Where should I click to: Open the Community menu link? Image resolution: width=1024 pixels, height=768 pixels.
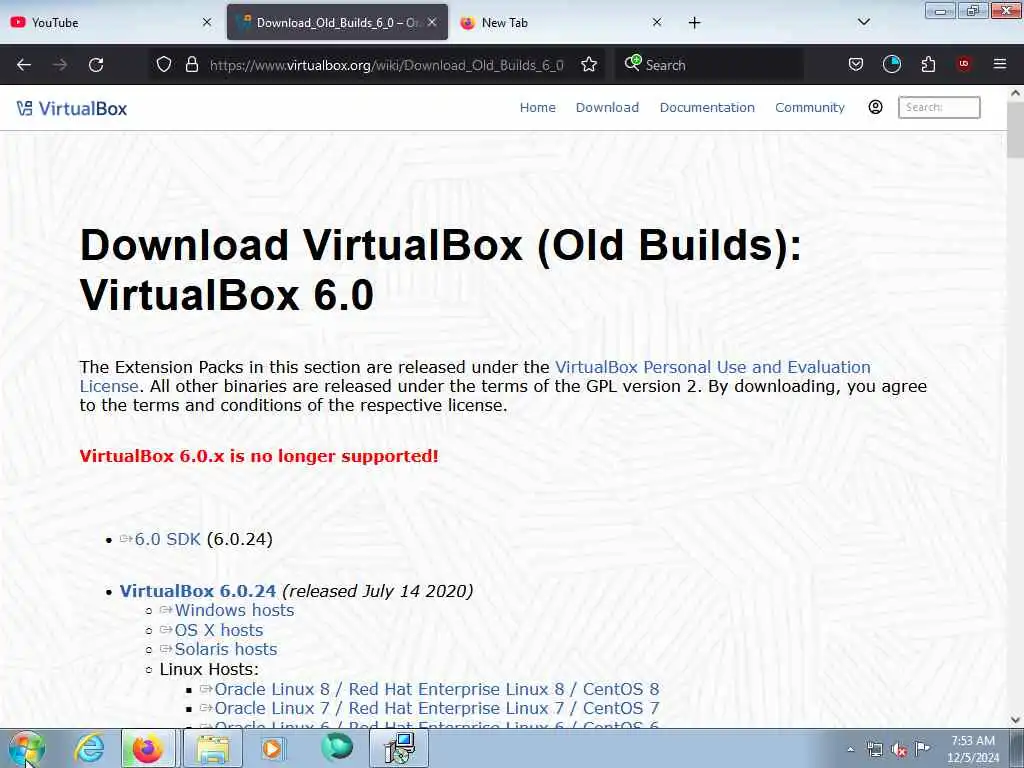(810, 108)
